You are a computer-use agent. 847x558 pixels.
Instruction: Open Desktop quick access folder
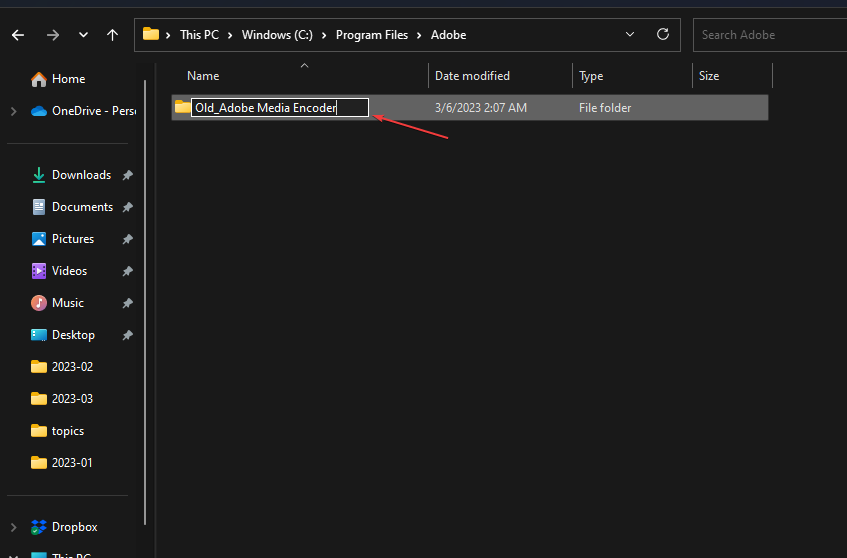coord(73,335)
